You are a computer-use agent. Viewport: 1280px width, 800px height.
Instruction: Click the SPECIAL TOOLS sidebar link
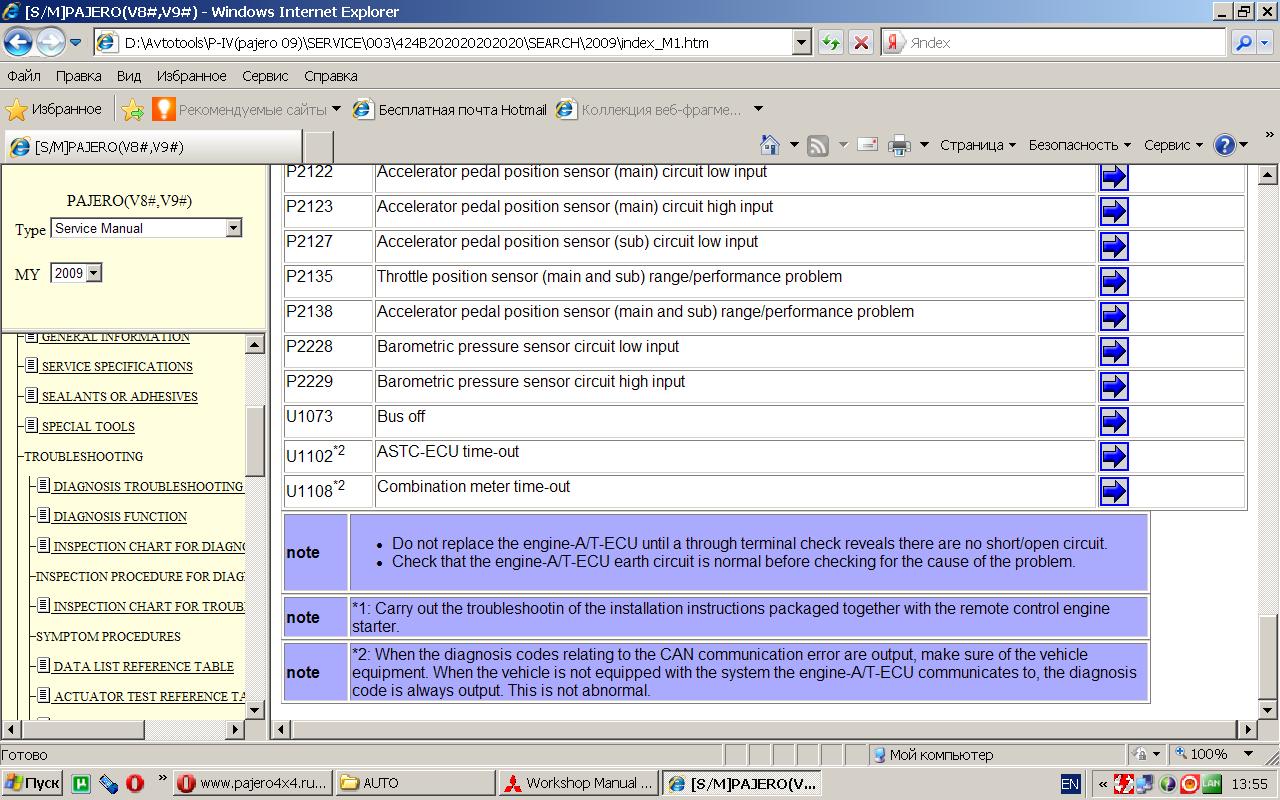[x=88, y=427]
